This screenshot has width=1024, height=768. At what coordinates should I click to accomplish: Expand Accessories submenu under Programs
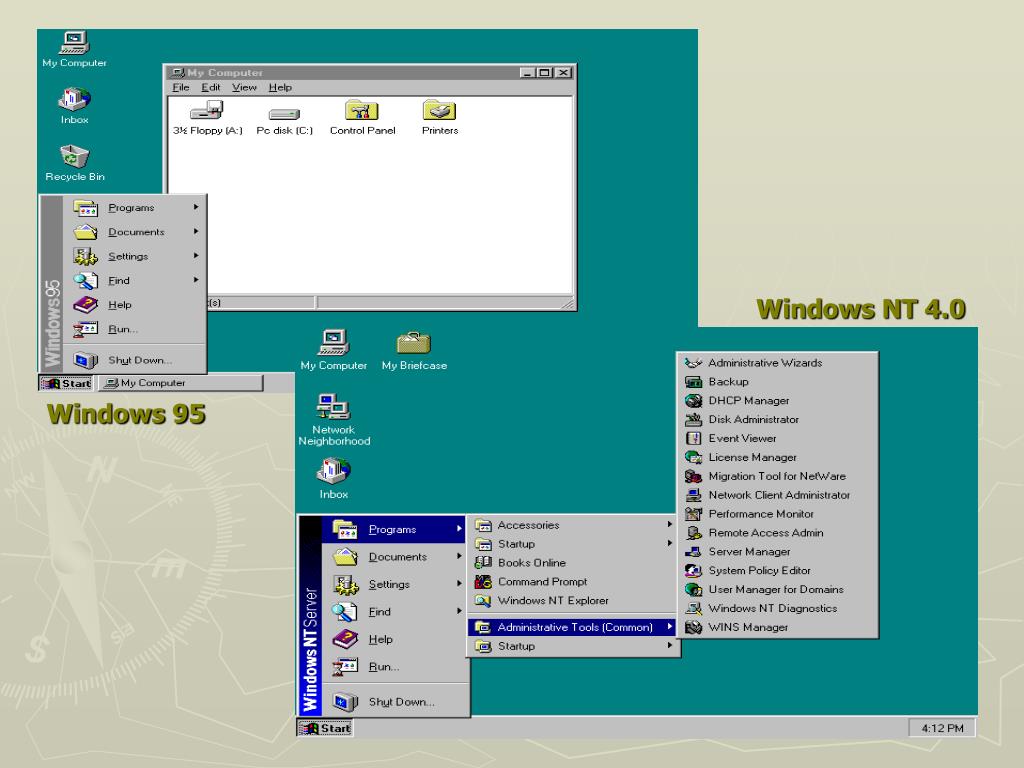pyautogui.click(x=573, y=524)
